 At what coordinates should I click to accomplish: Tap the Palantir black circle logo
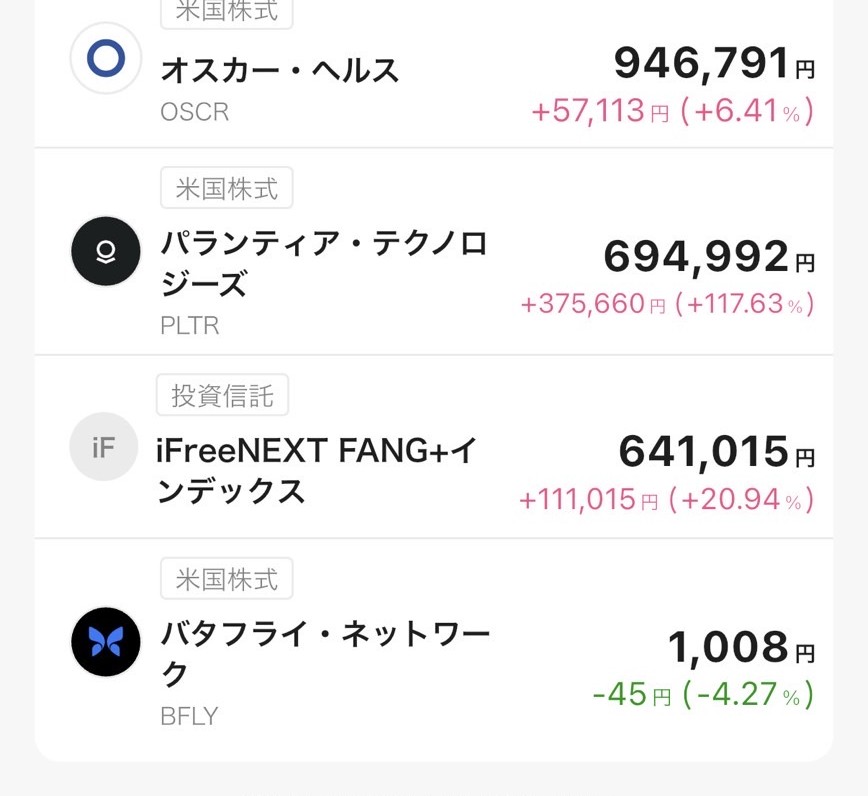pyautogui.click(x=105, y=252)
